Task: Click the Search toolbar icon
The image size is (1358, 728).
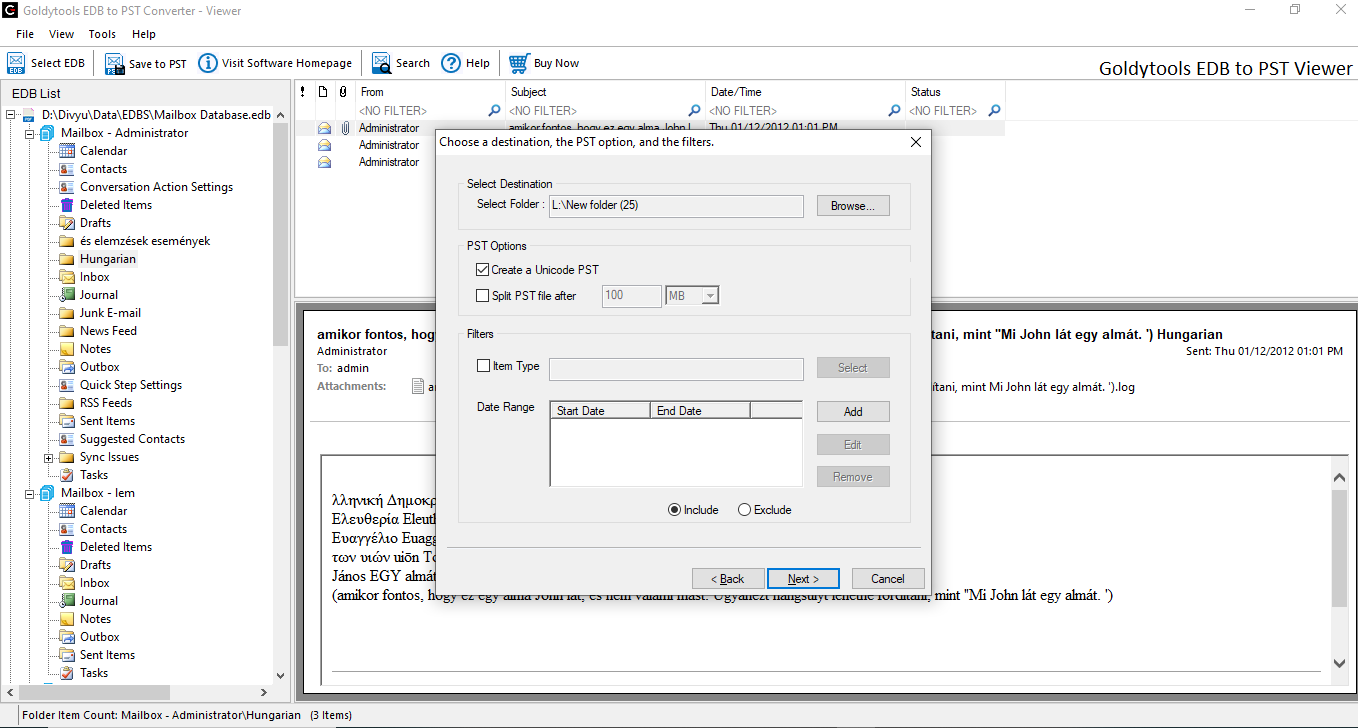Action: coord(382,63)
